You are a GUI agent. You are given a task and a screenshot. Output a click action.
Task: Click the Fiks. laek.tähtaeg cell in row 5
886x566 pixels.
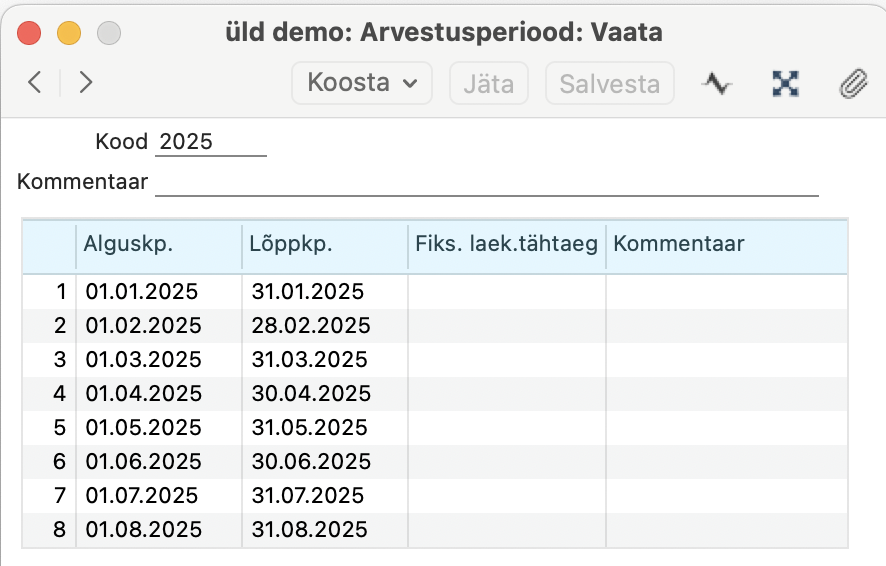(x=507, y=428)
